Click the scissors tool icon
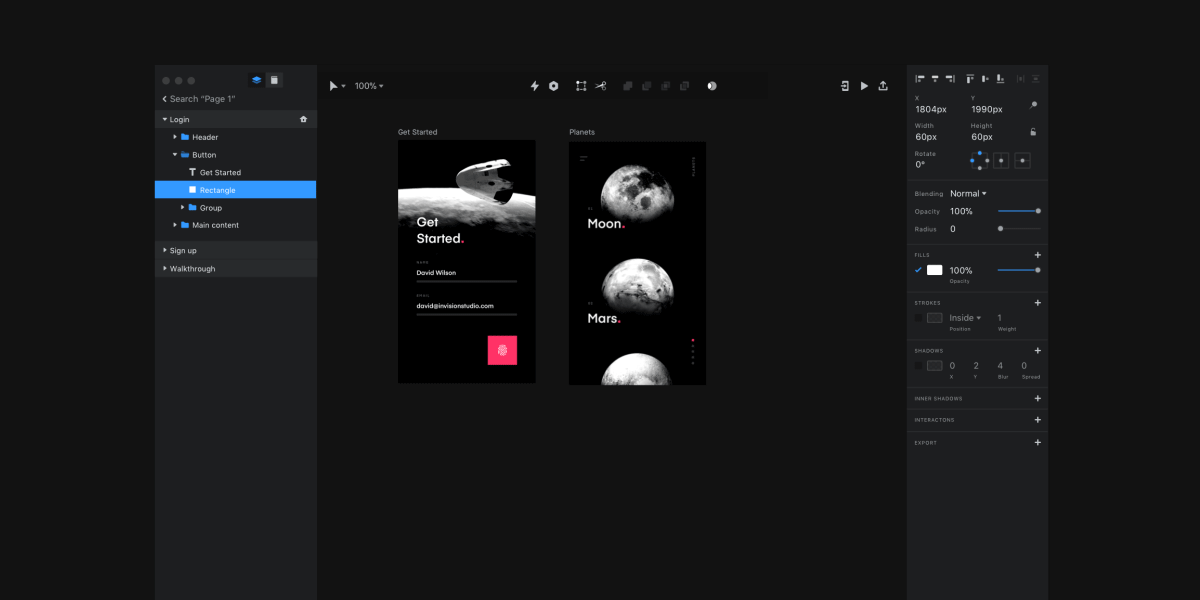This screenshot has height=600, width=1200. (601, 86)
